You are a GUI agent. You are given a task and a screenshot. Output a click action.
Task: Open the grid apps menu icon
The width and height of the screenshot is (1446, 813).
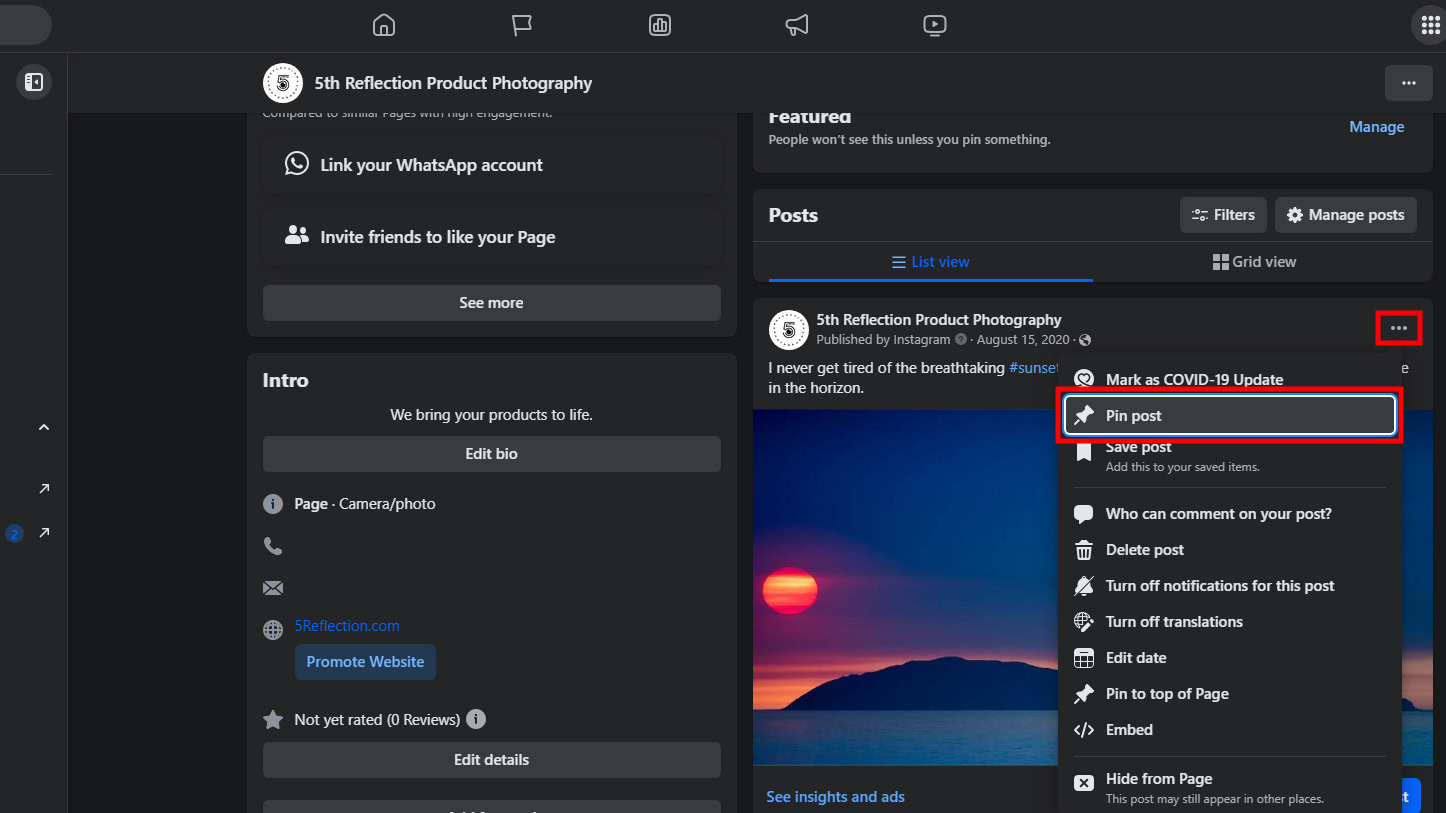point(1428,25)
